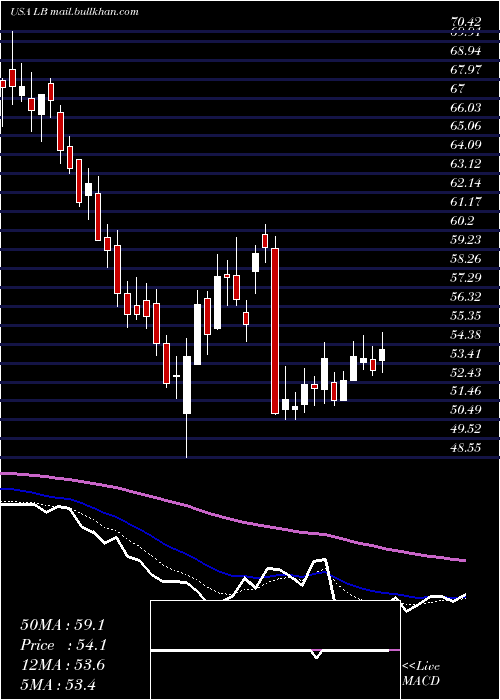The height and width of the screenshot is (700, 500).
Task: Click the USA LB mail.bullkhan.com chart title
Action: tap(74, 12)
